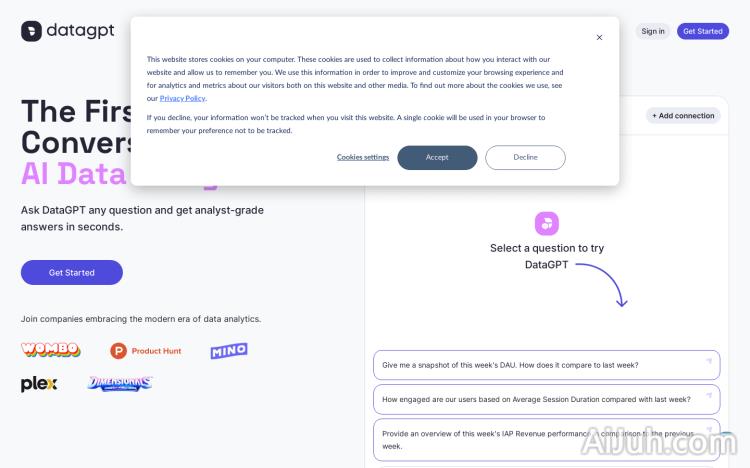
Task: Open the Privacy Policy link
Action: click(x=183, y=98)
